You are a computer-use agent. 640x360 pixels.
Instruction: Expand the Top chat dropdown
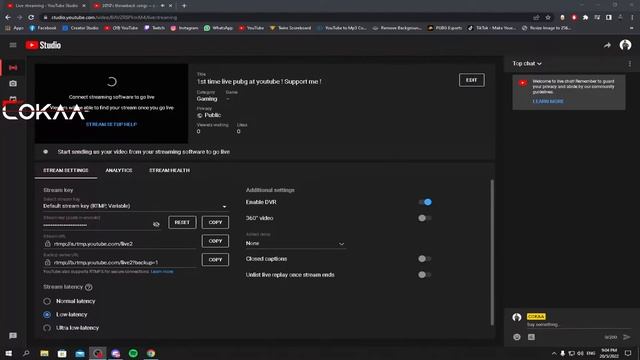(527, 64)
